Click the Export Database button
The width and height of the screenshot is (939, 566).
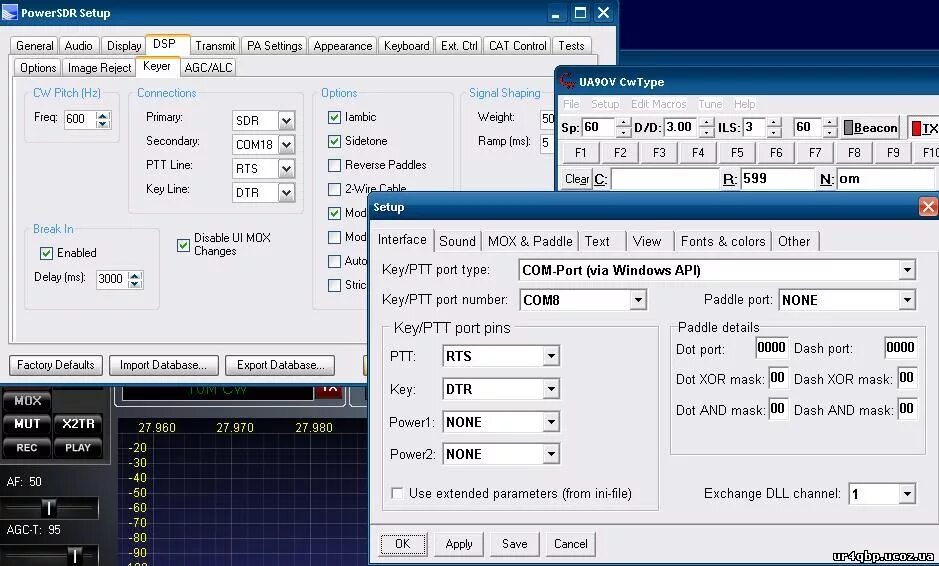[x=280, y=365]
